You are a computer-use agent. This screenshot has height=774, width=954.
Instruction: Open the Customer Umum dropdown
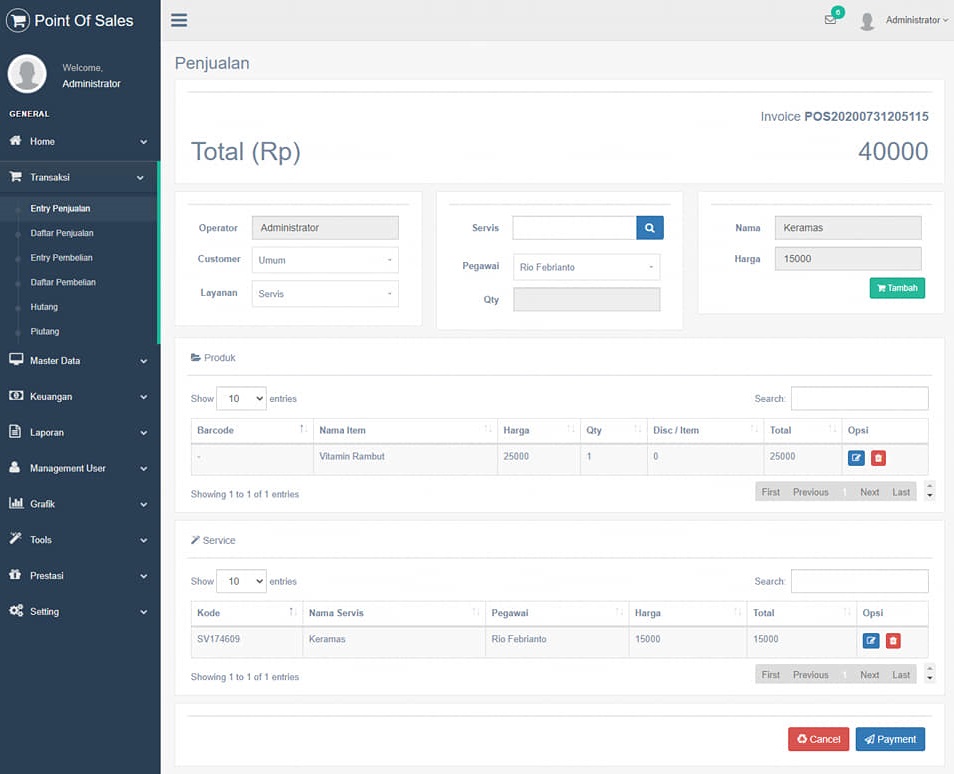pos(326,260)
